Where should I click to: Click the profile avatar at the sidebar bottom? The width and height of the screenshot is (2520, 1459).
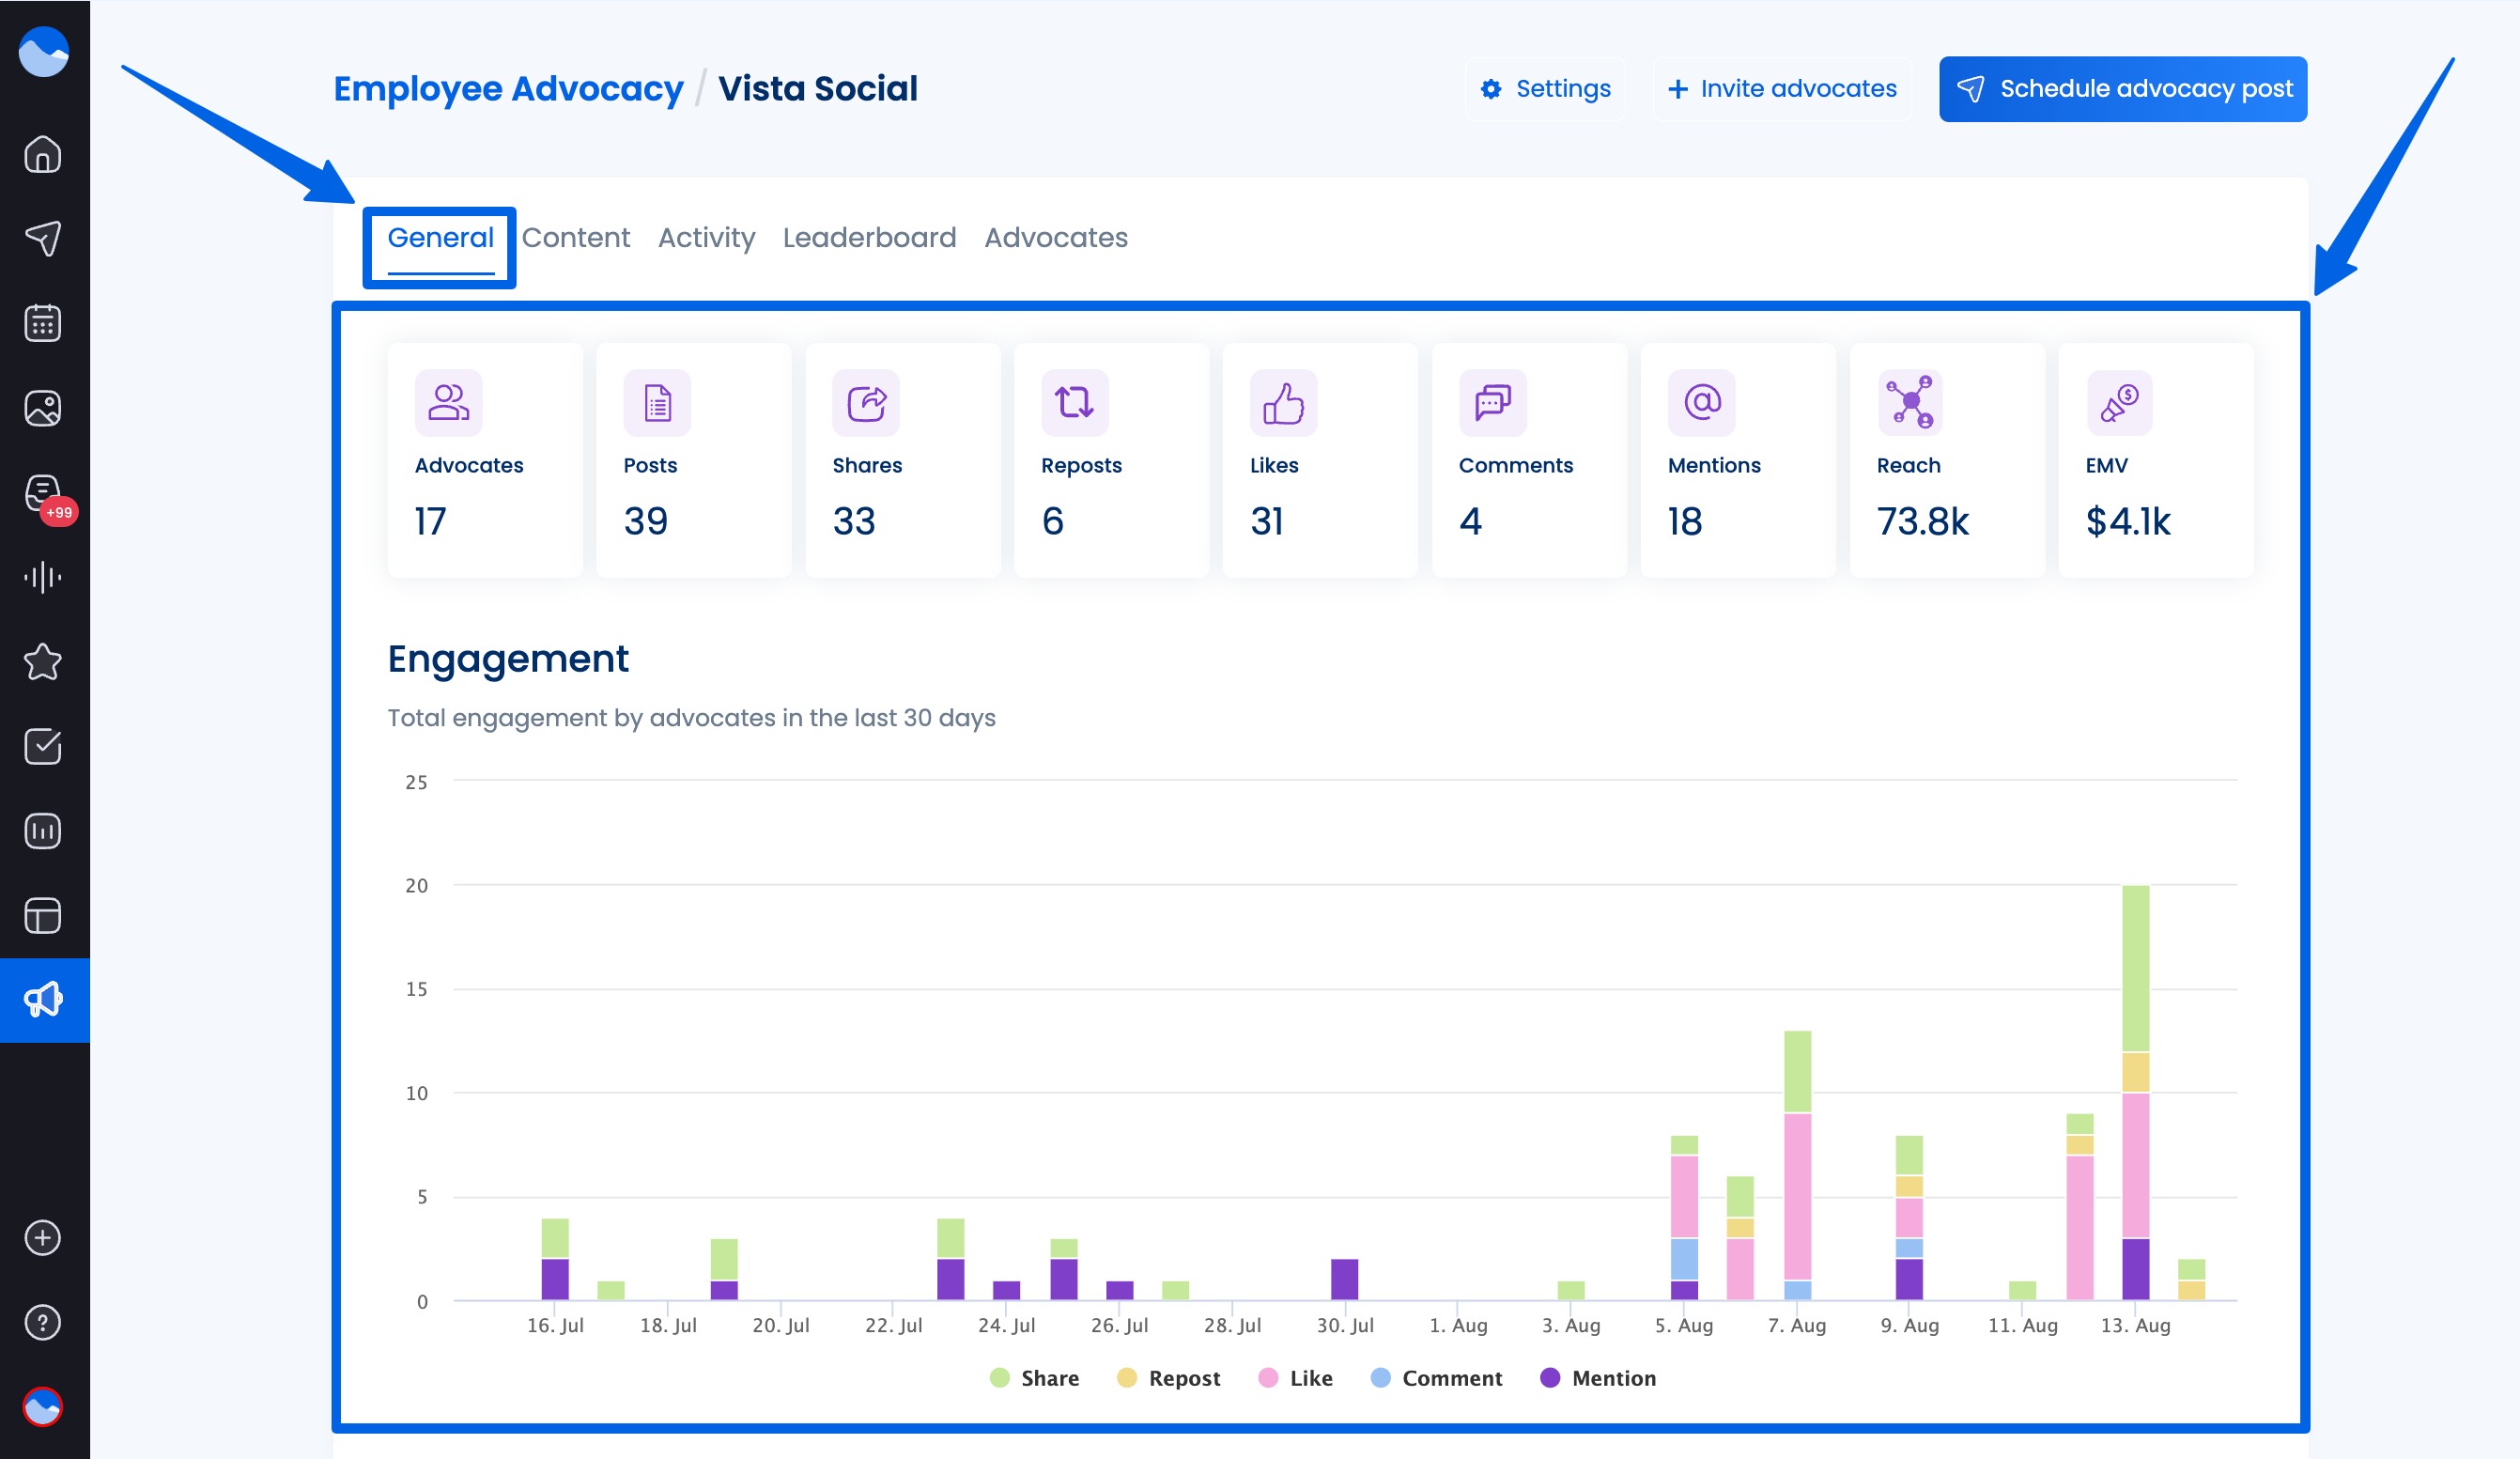pos(43,1408)
